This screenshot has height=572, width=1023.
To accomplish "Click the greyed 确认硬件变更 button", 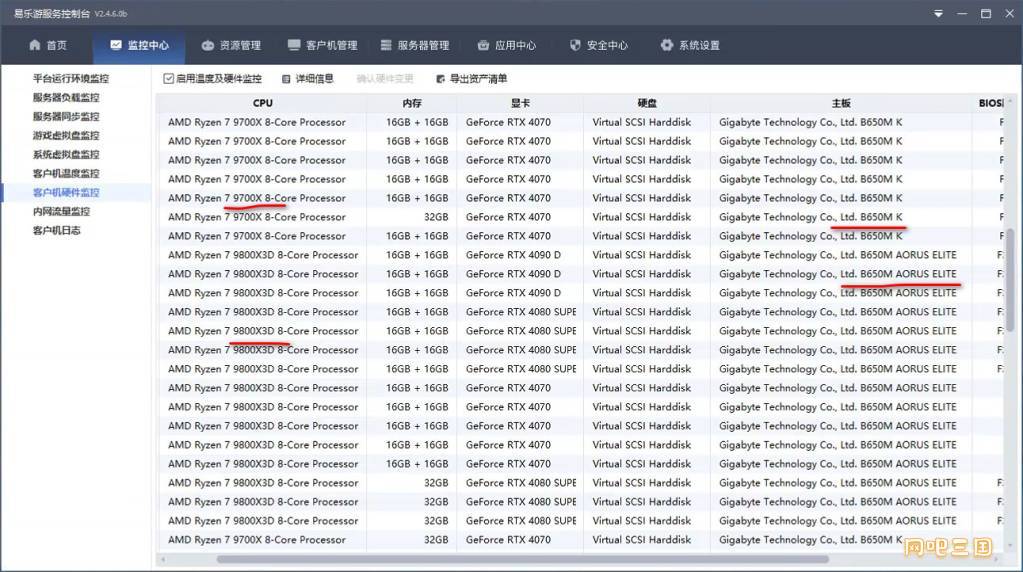I will [x=385, y=79].
